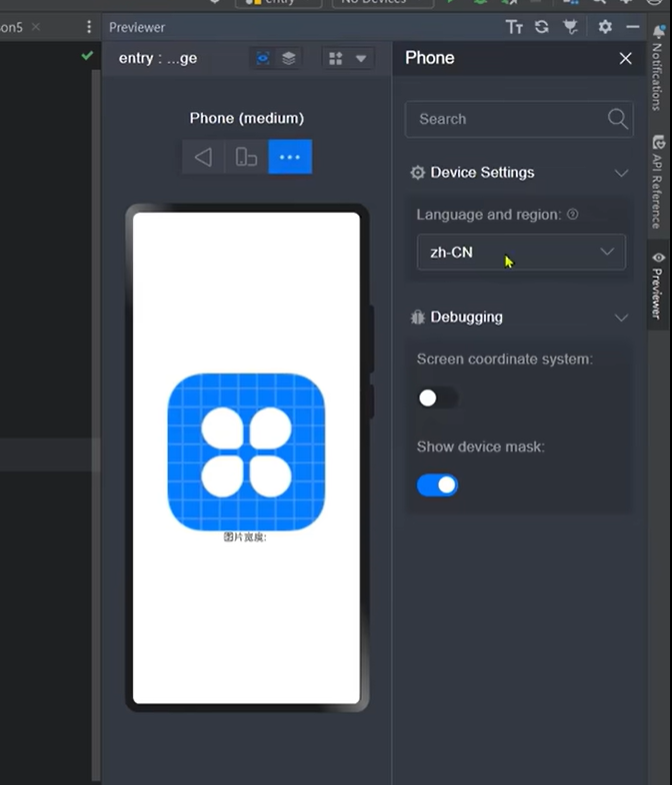Turn off Show device mask toggle

pos(437,485)
